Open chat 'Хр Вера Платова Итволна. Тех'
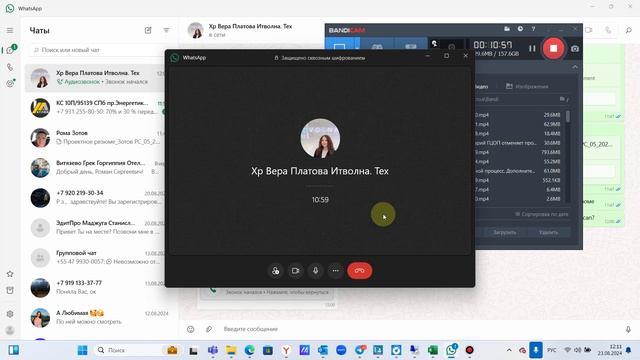Viewport: 640px width, 360px height. [x=95, y=78]
